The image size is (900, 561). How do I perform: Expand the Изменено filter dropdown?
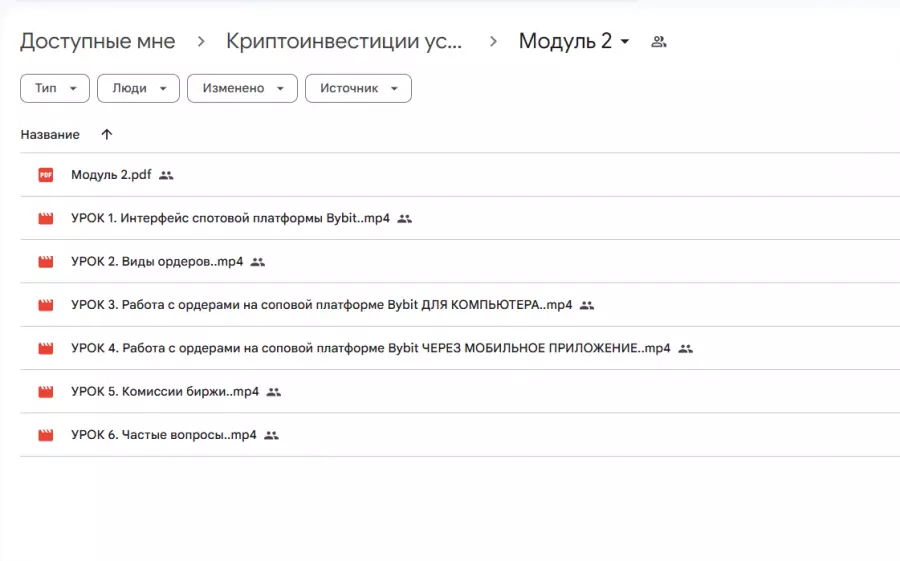(242, 88)
